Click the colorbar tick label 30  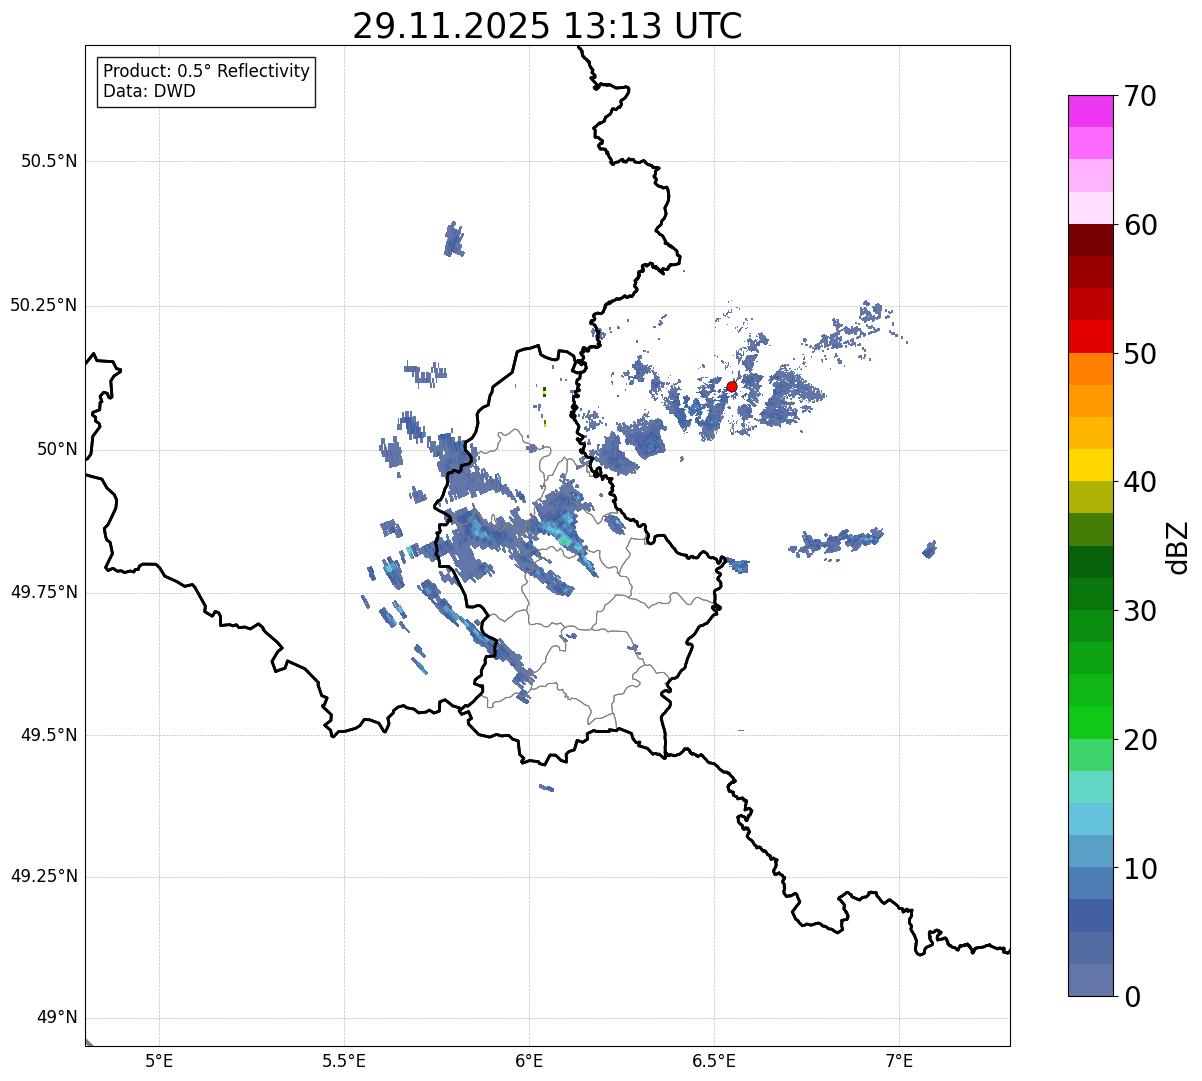1140,611
